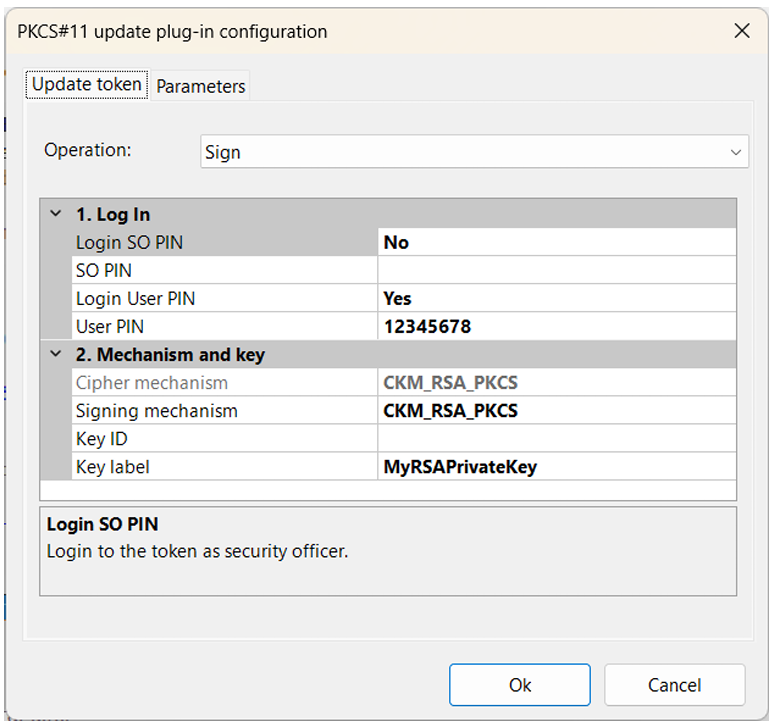Image resolution: width=773 pixels, height=728 pixels.
Task: Click the Cancel button
Action: (x=674, y=685)
